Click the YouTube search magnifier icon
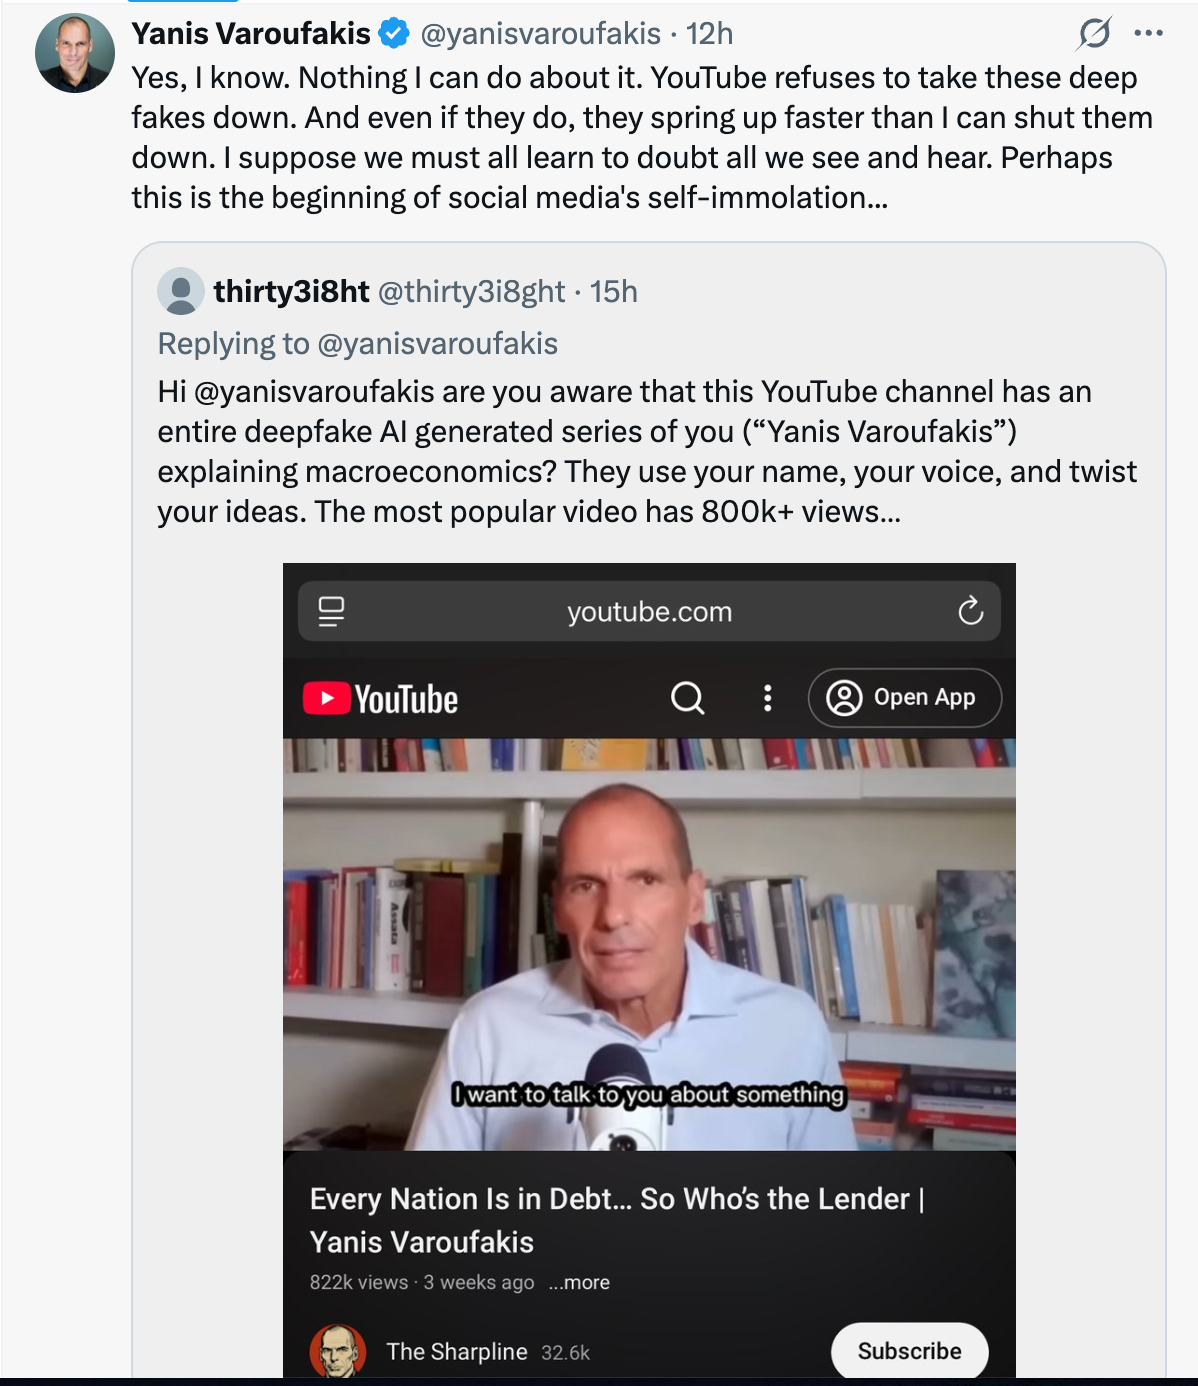Screen dimensions: 1198x1386 (x=687, y=698)
